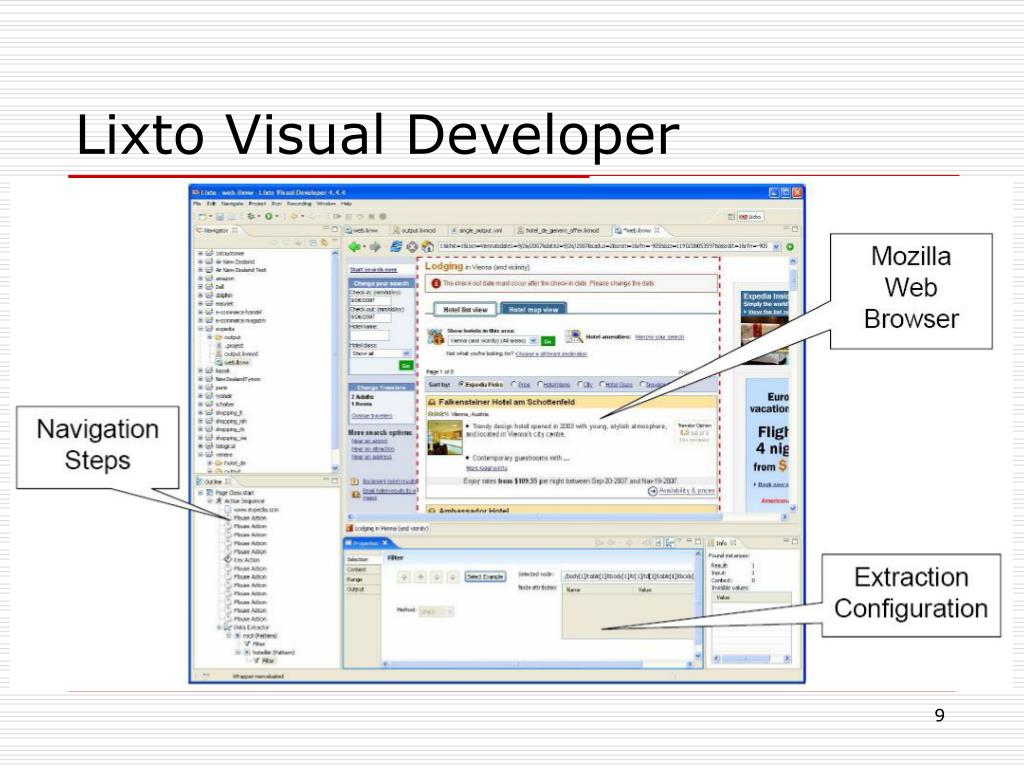The height and width of the screenshot is (768, 1024).
Task: Click the Record circle toolbar icon
Action: tap(383, 216)
